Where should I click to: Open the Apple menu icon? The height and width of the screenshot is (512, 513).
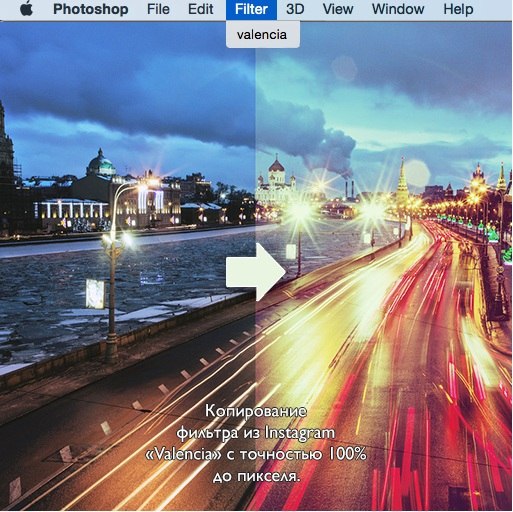point(27,9)
